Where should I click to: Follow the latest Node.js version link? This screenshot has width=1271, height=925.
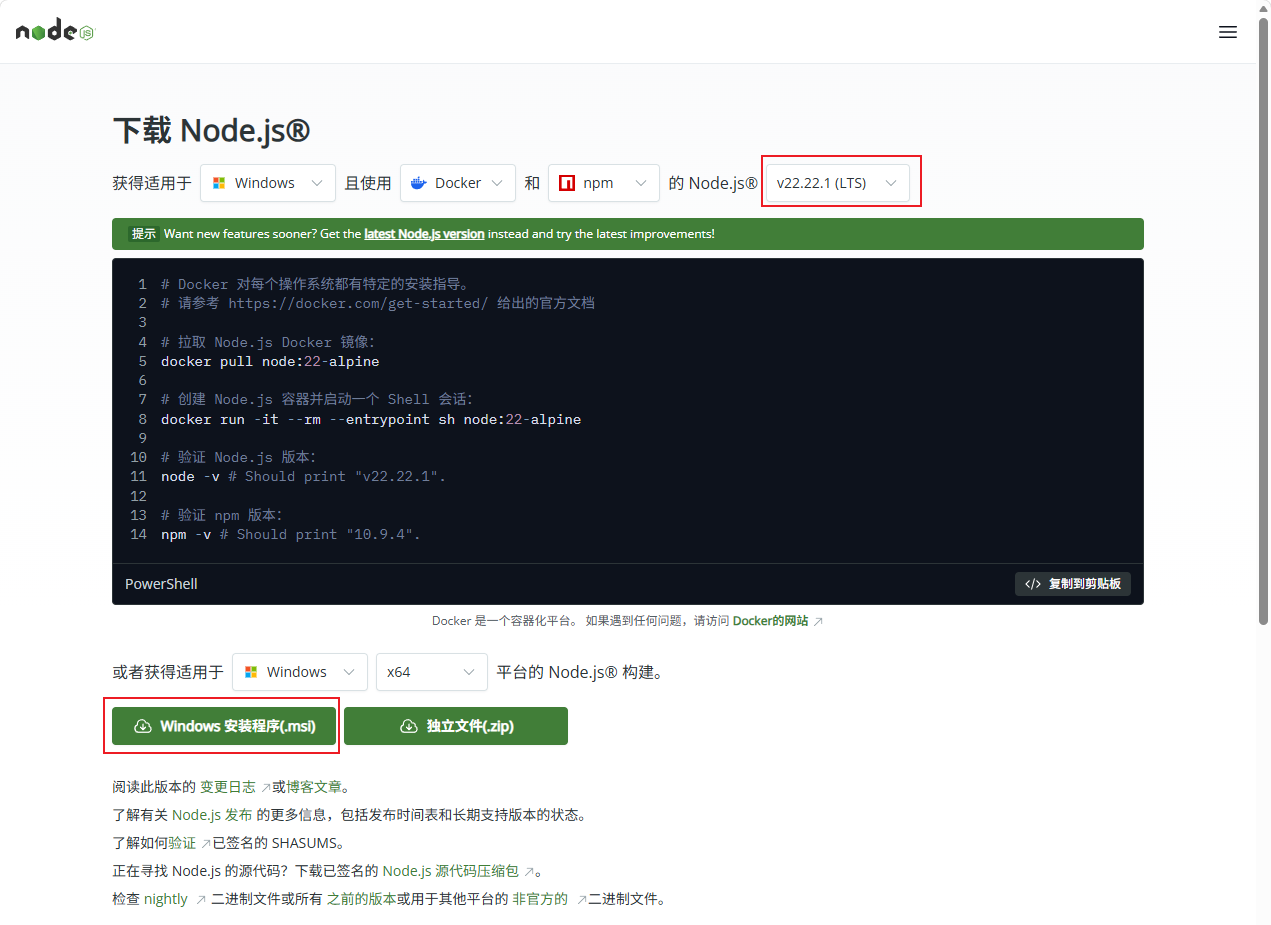click(x=424, y=234)
